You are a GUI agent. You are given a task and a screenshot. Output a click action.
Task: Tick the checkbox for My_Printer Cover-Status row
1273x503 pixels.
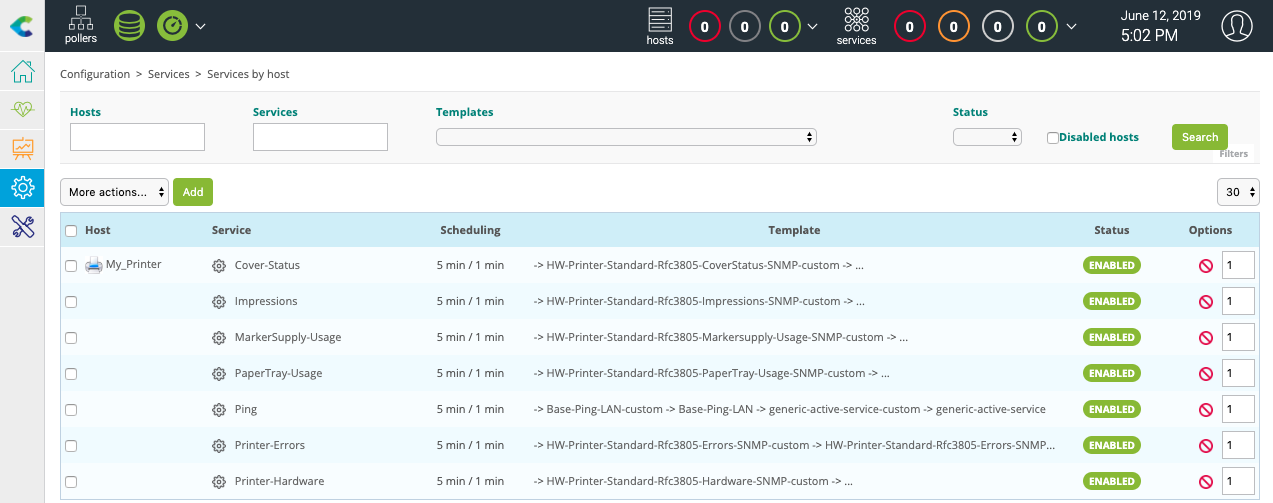[x=71, y=266]
